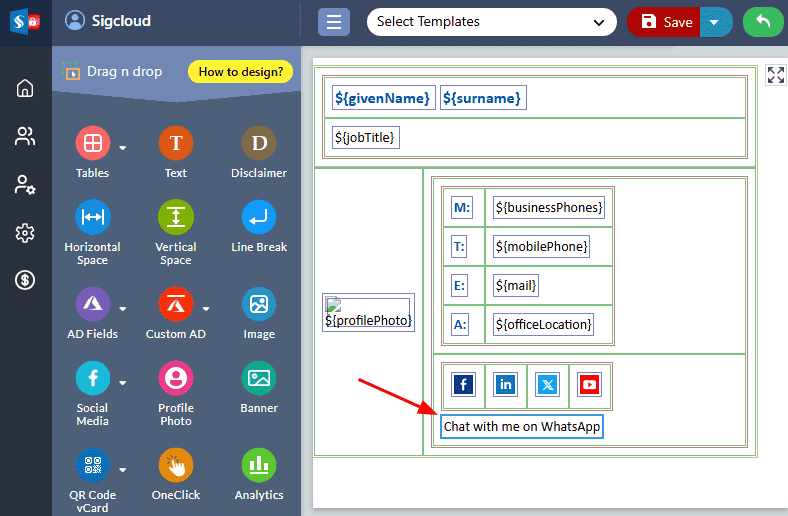
Task: Choose the Line Break element
Action: click(x=259, y=217)
